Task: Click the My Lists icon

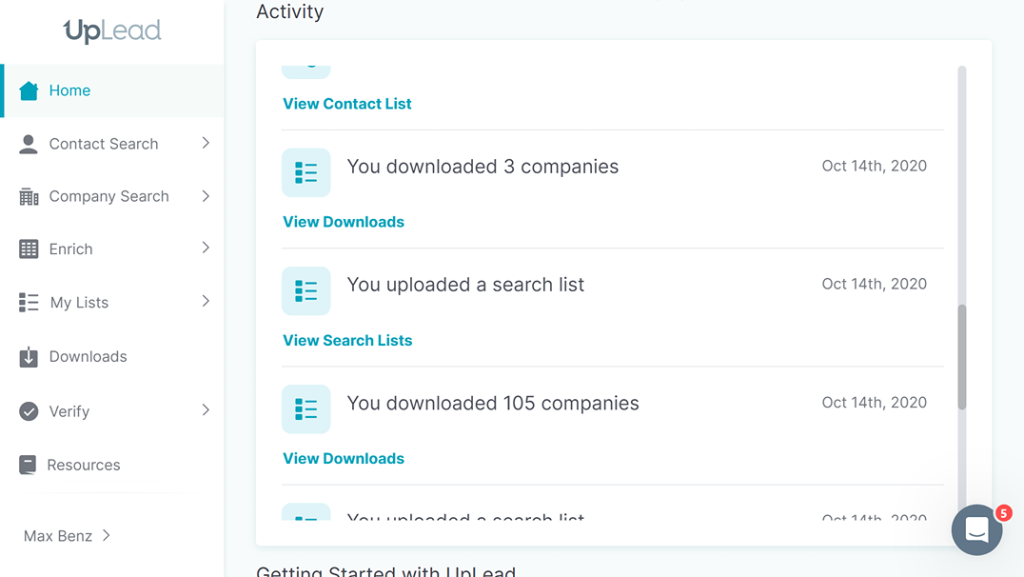Action: point(29,303)
